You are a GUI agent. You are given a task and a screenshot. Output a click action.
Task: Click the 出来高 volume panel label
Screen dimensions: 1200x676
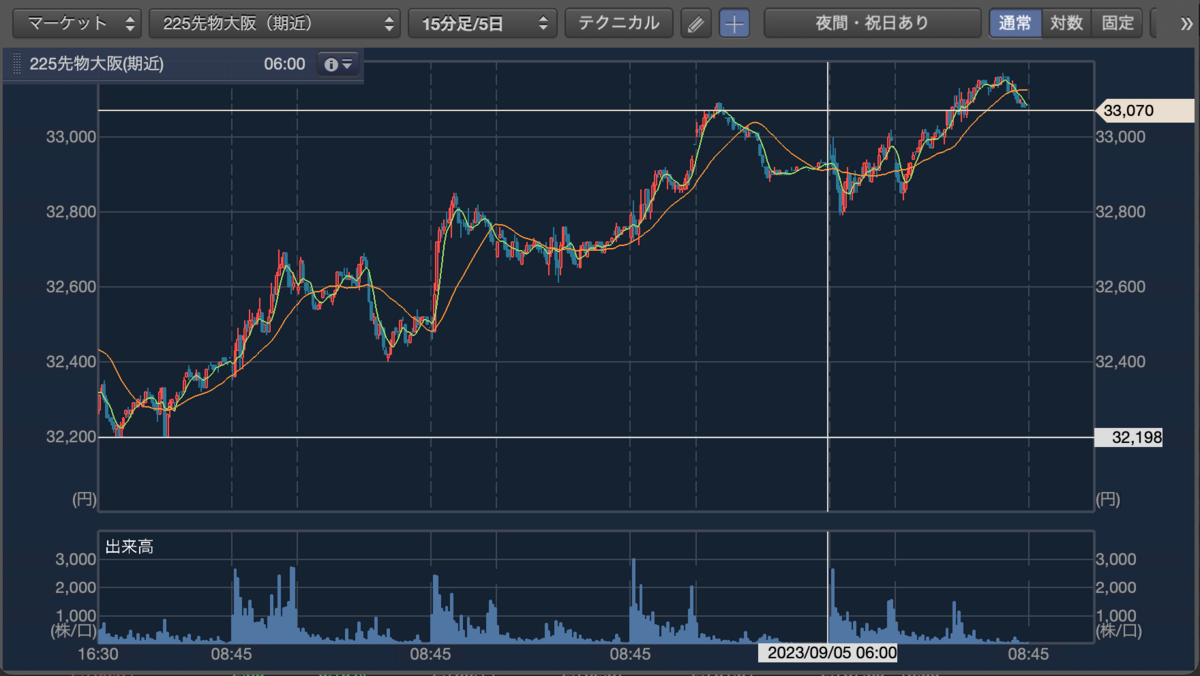point(129,546)
